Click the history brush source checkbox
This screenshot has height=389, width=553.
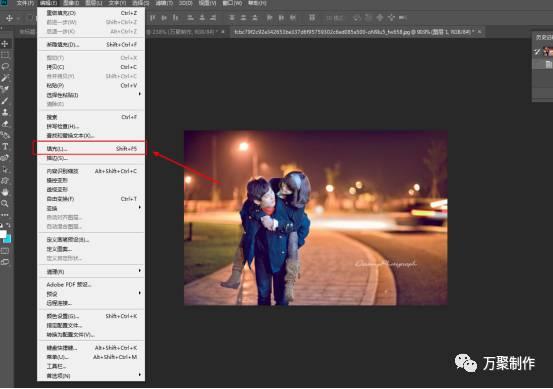(537, 52)
